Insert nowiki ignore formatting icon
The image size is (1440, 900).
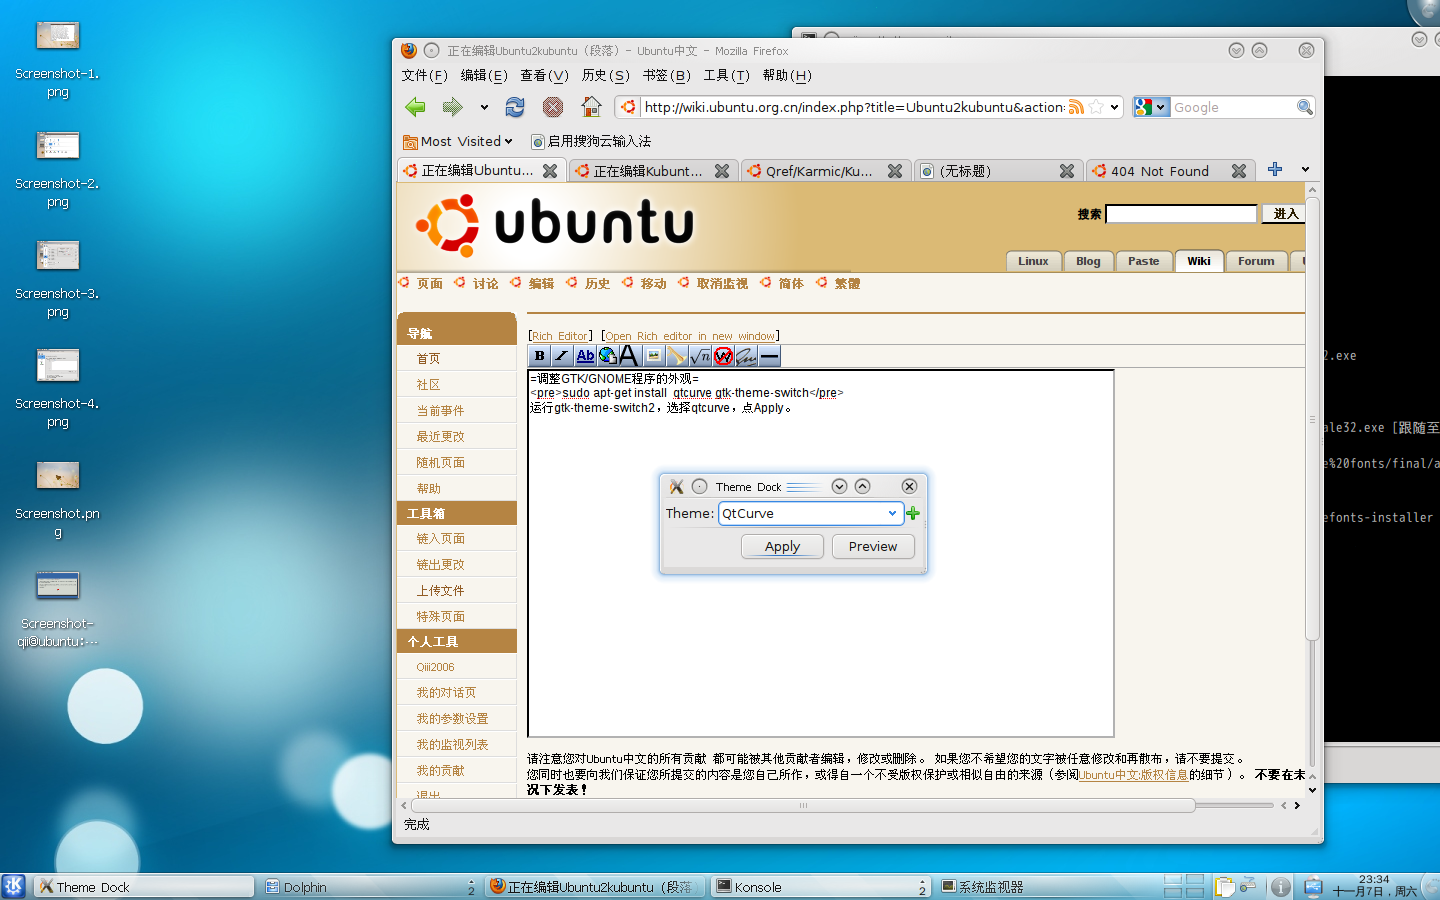click(x=723, y=356)
